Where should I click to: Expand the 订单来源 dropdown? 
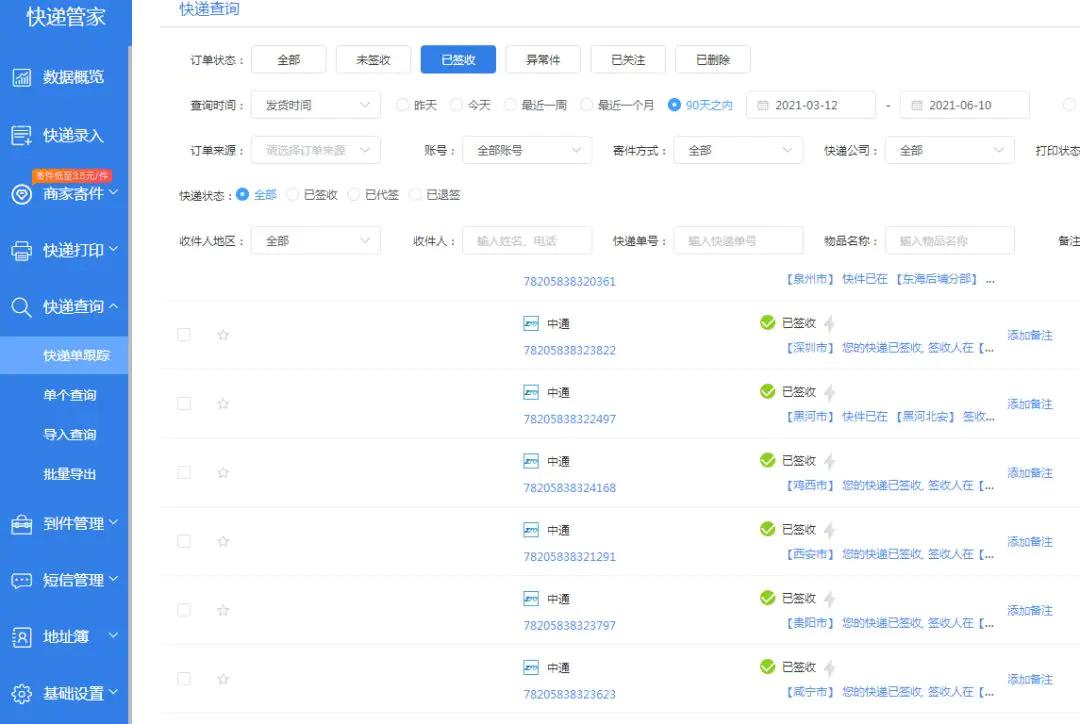315,150
